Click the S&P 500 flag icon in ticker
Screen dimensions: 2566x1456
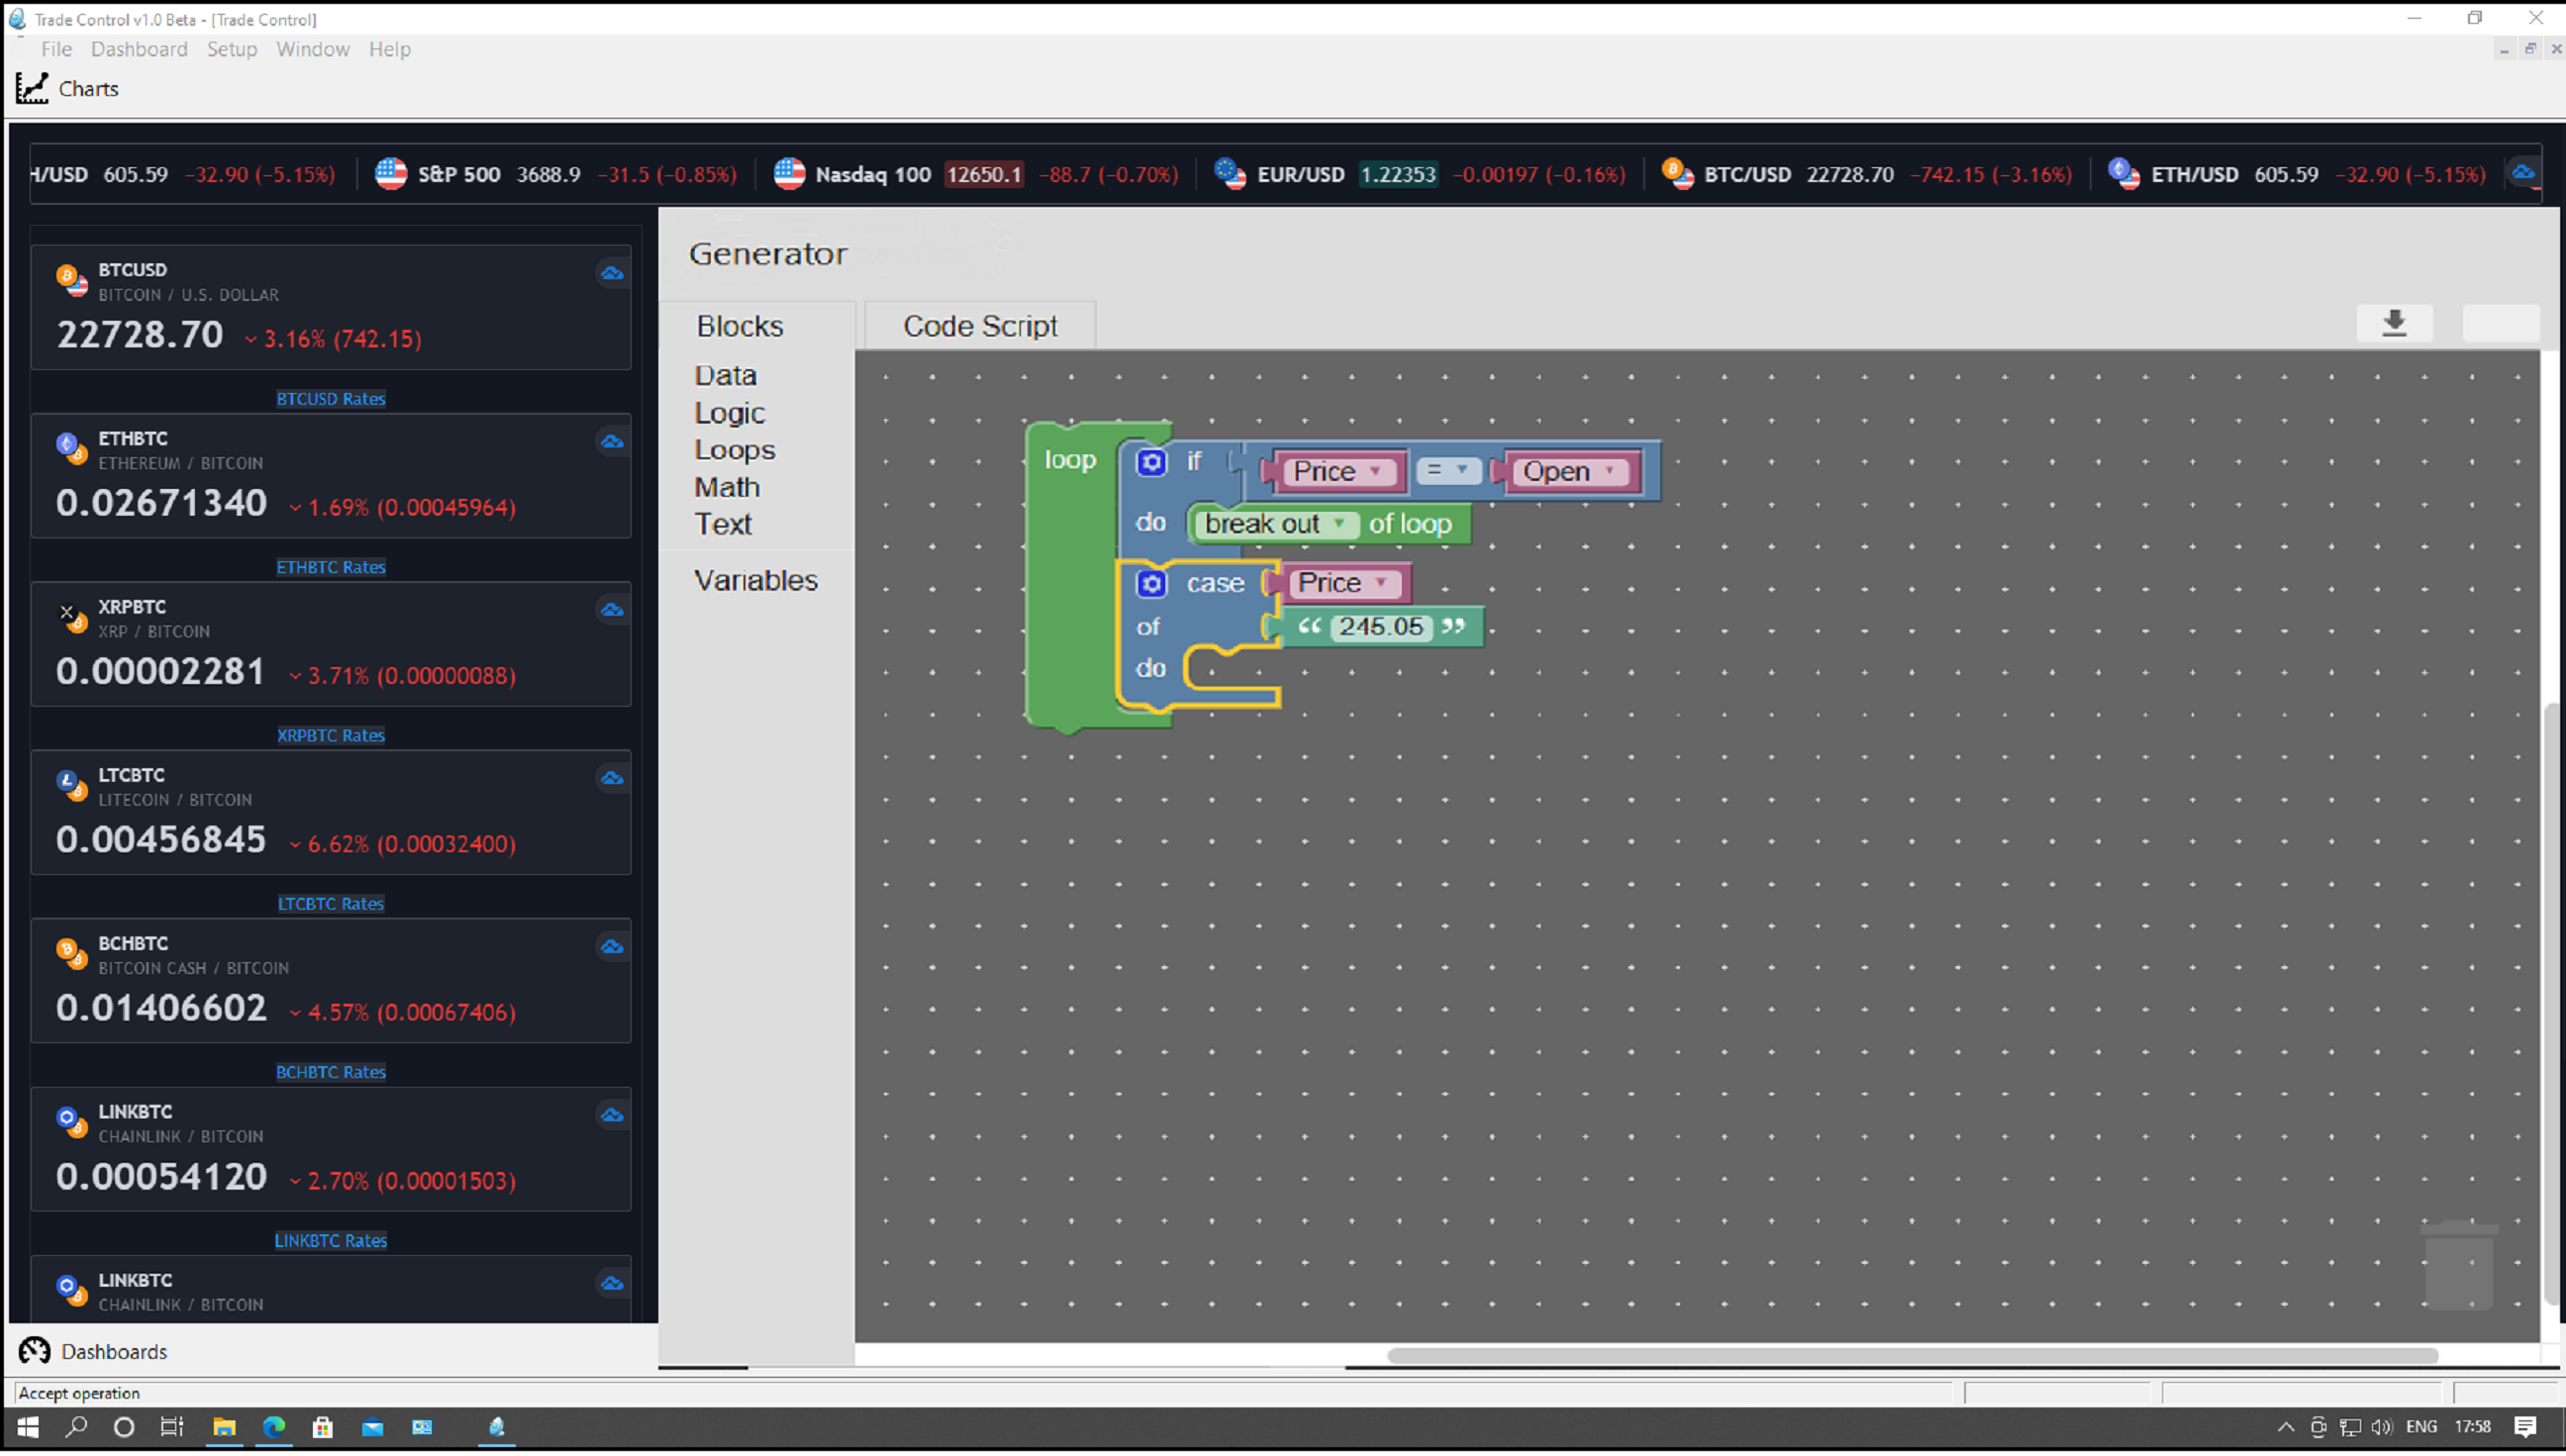[x=391, y=174]
